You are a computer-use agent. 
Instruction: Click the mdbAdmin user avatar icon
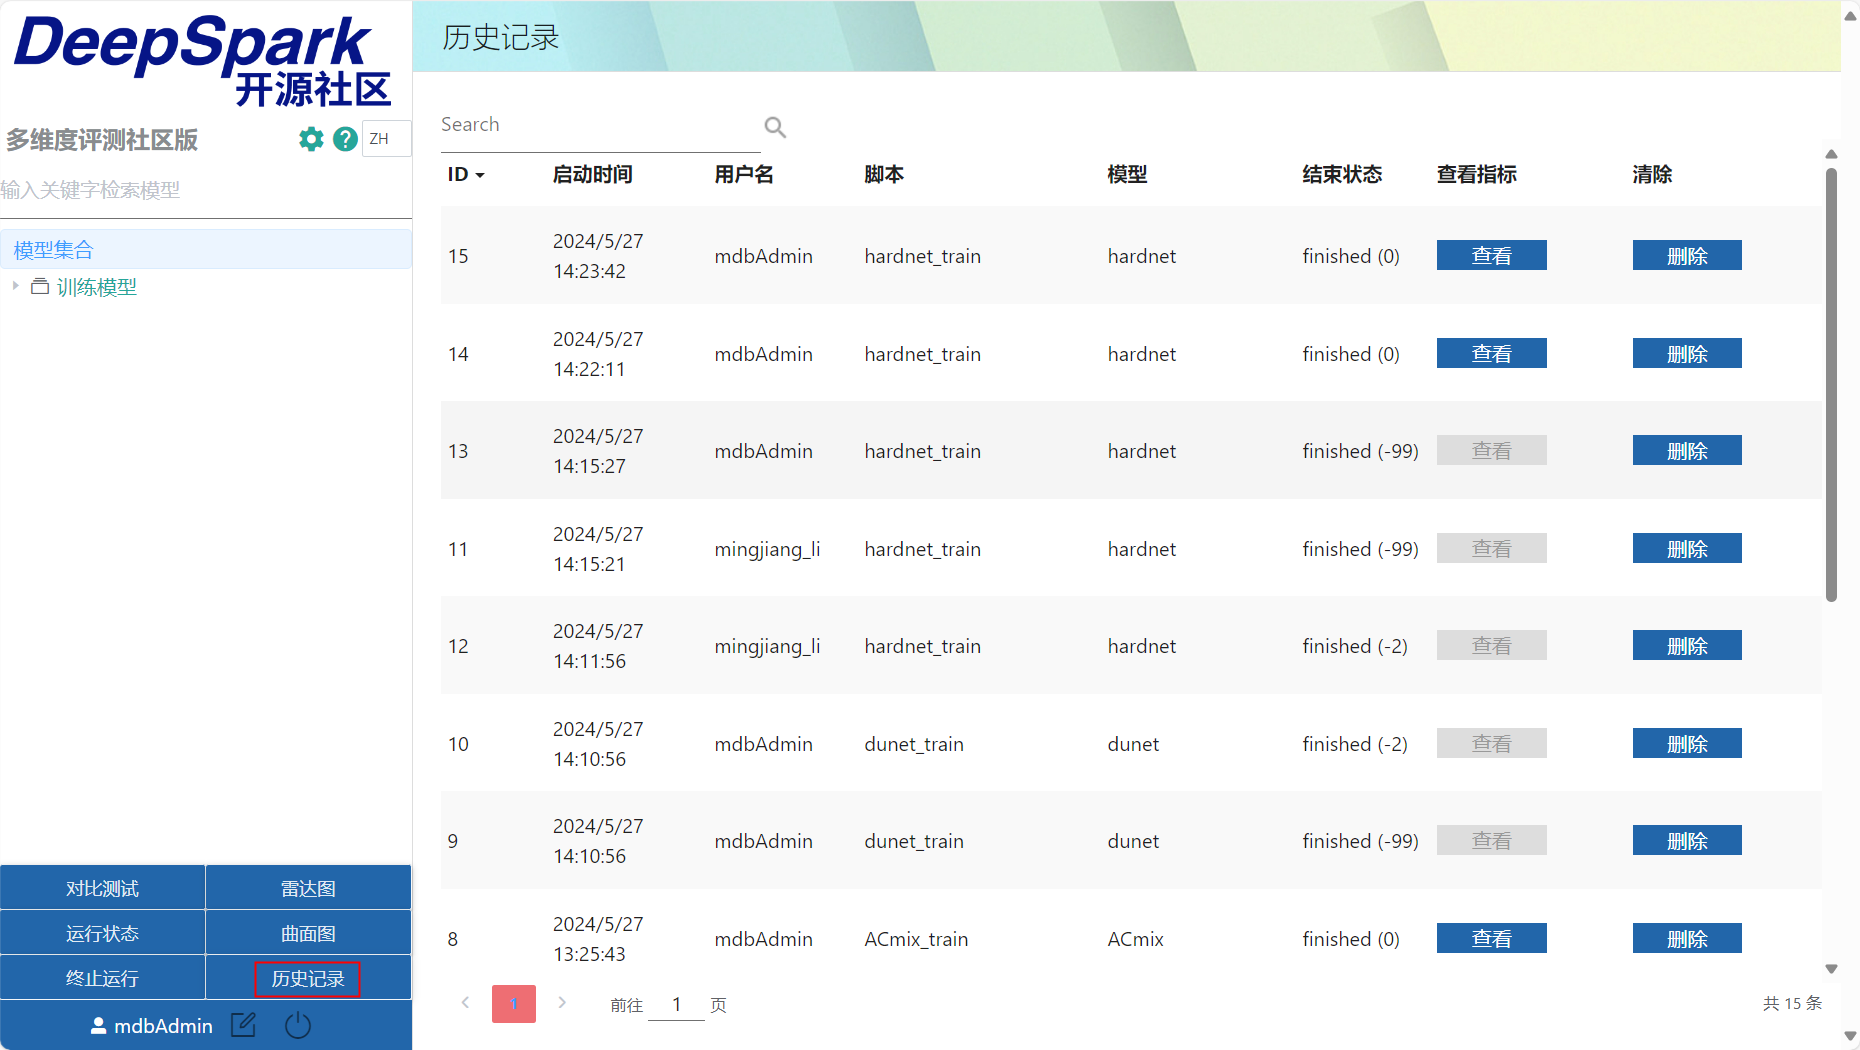point(98,1026)
